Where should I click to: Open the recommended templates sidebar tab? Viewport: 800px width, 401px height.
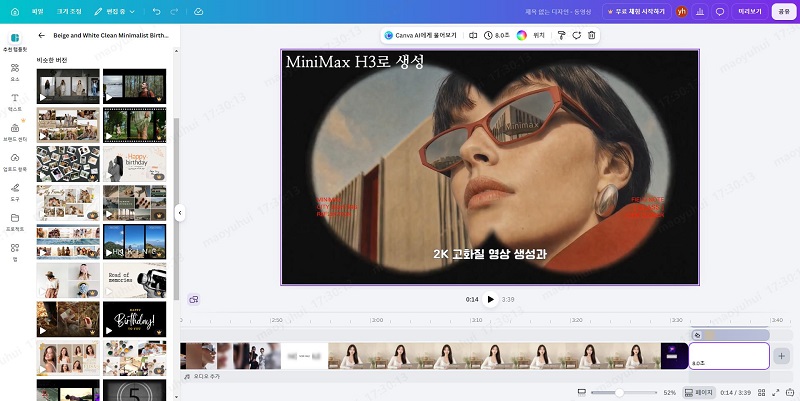15,42
